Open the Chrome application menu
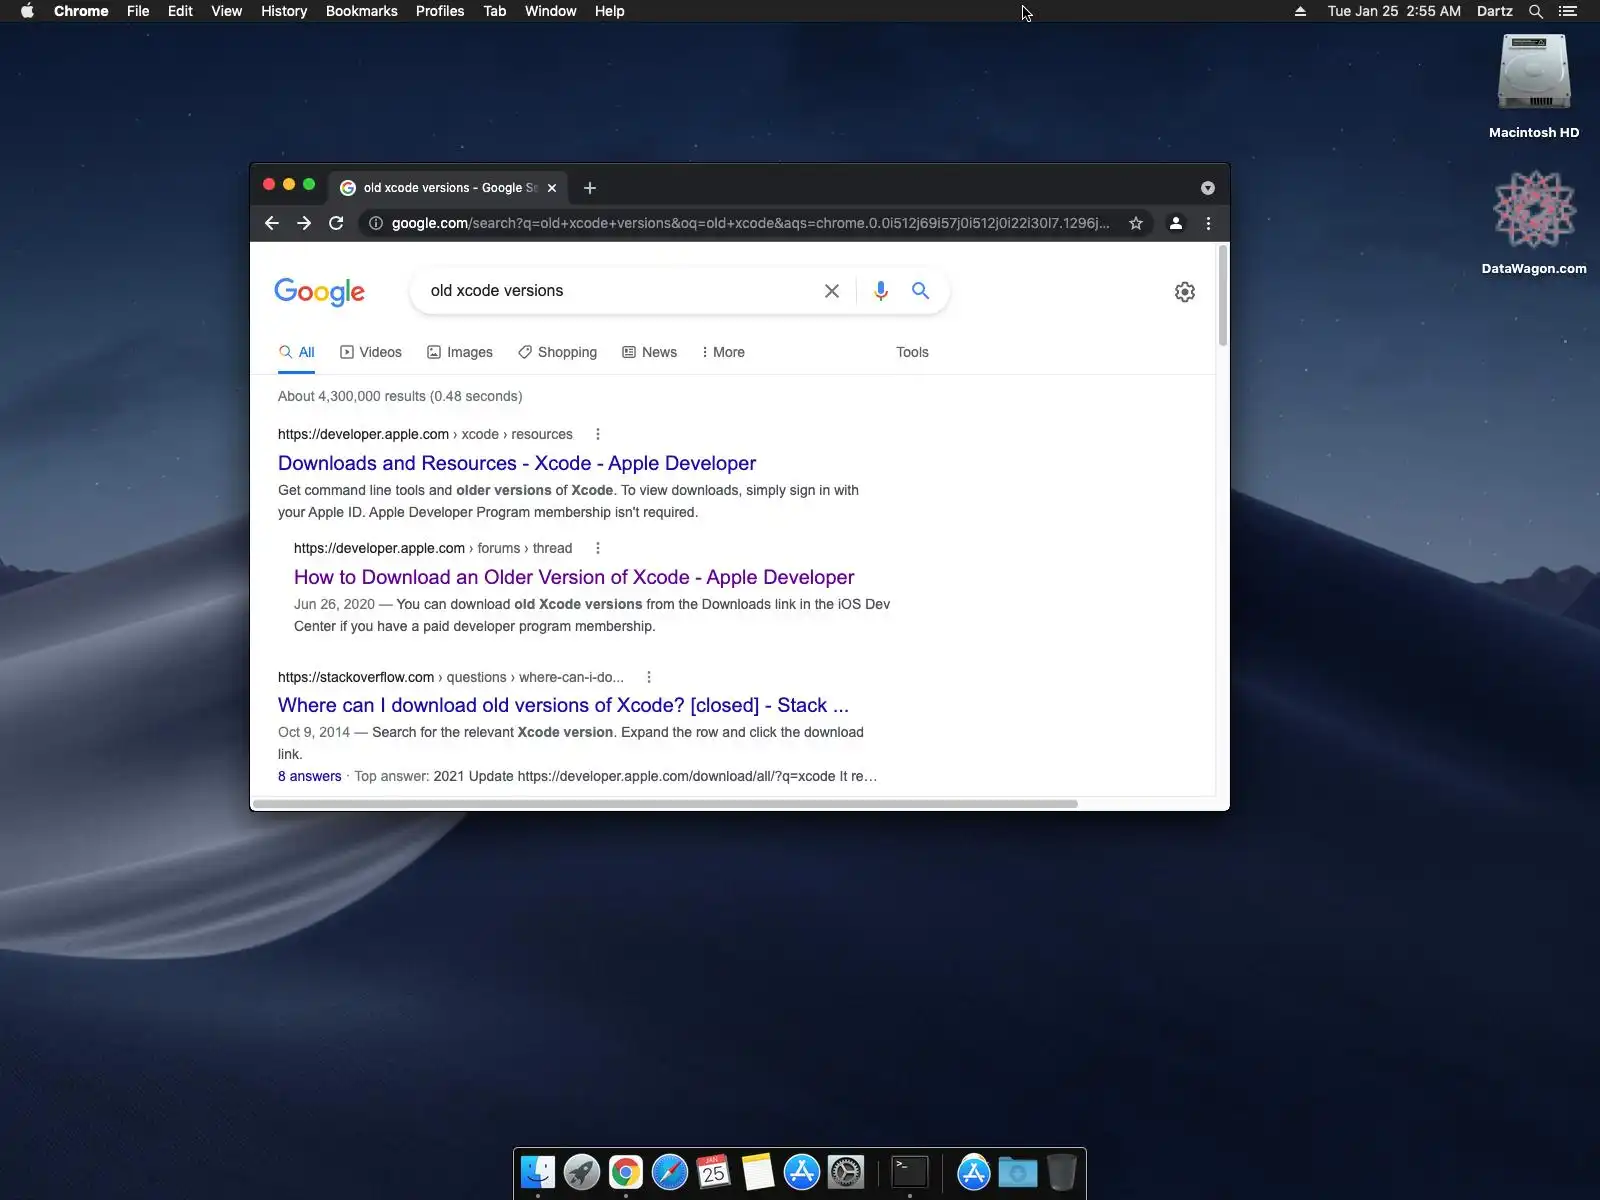This screenshot has width=1600, height=1200. pyautogui.click(x=81, y=11)
